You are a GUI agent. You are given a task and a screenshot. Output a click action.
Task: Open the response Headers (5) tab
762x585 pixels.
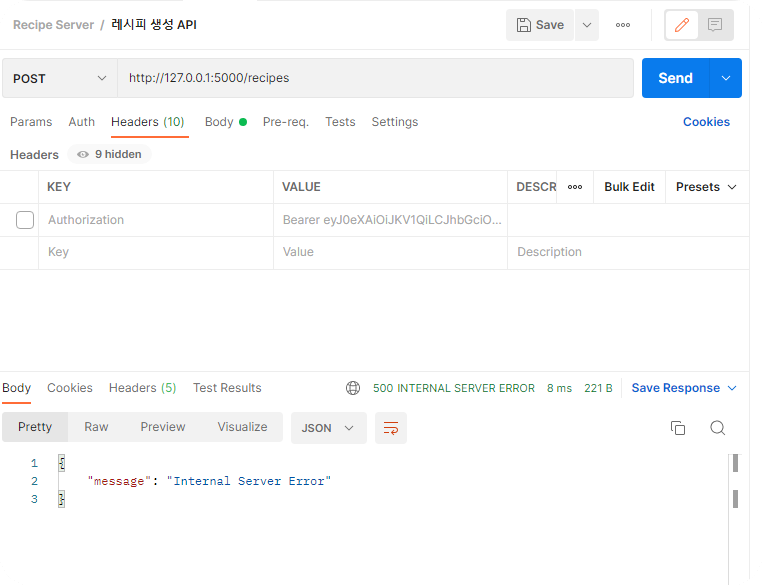tap(142, 388)
